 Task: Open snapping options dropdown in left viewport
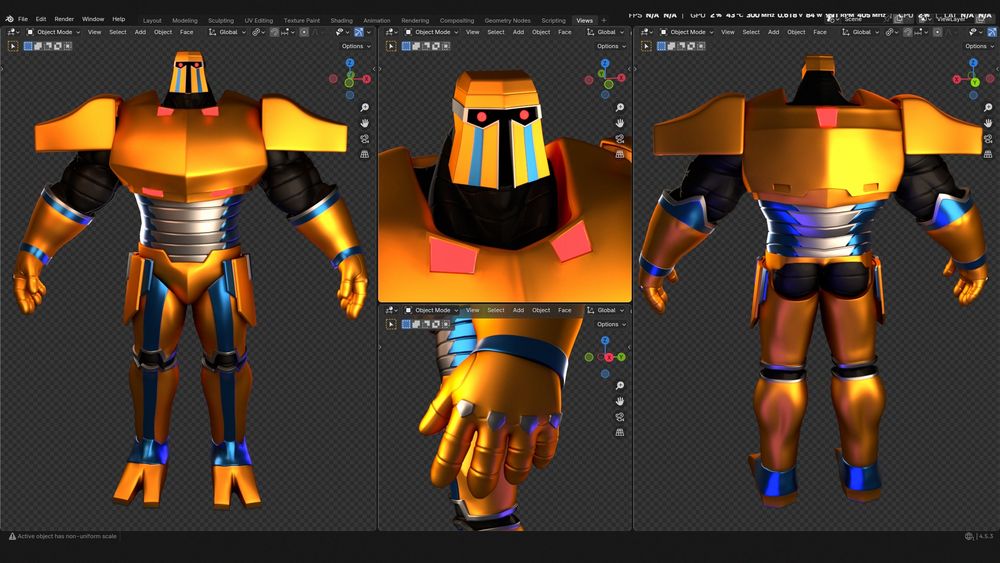(x=288, y=32)
